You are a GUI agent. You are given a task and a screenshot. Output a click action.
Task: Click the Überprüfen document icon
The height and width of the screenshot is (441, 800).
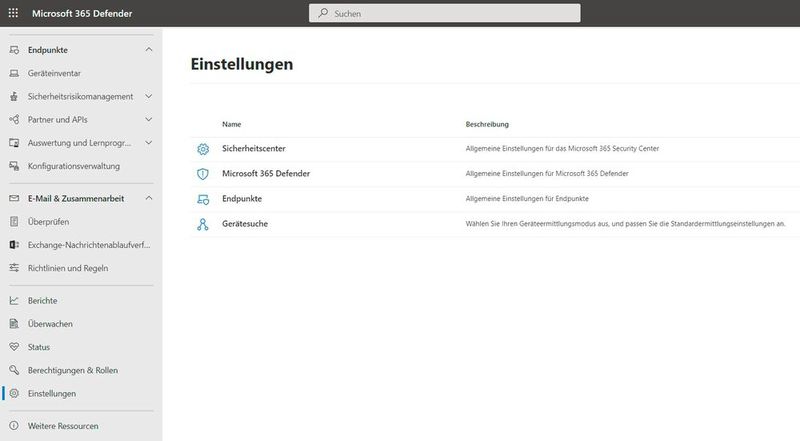[14, 222]
